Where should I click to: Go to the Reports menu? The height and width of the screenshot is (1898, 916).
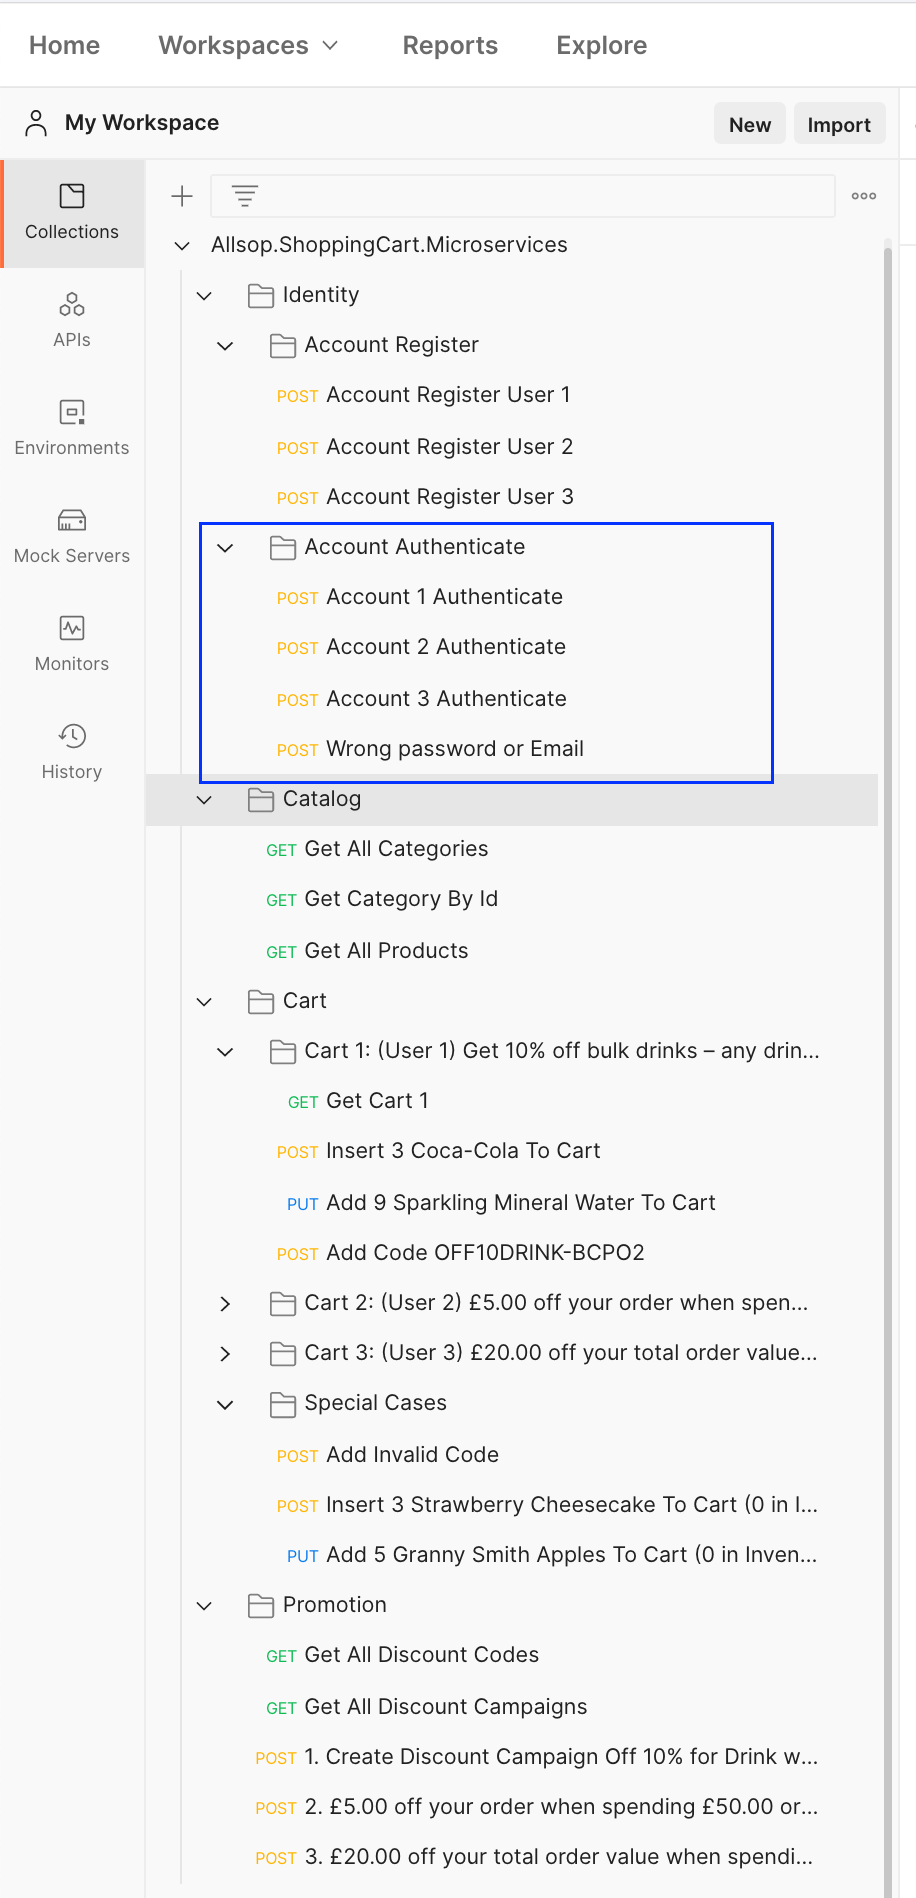click(450, 45)
